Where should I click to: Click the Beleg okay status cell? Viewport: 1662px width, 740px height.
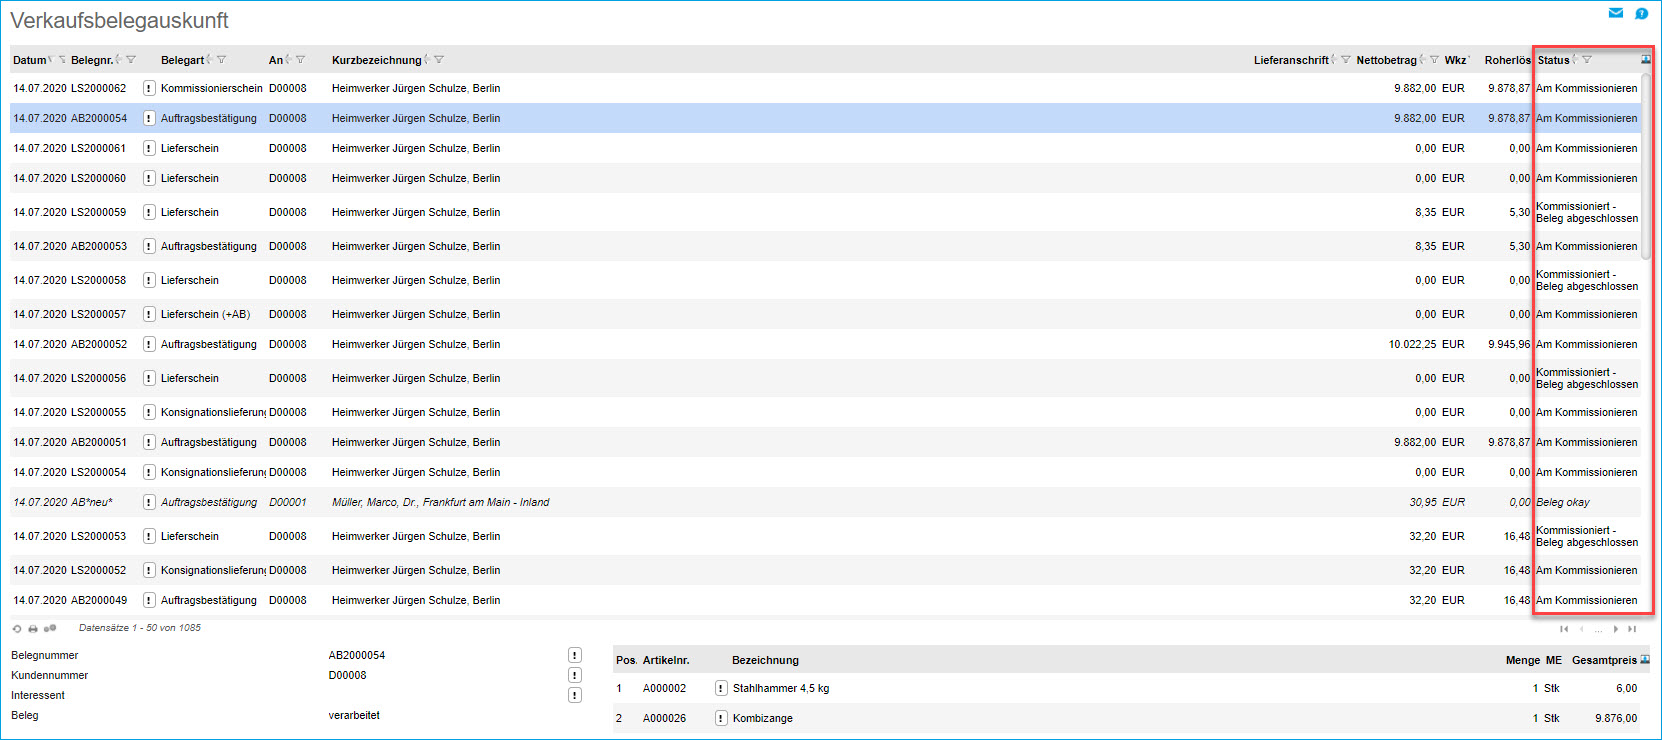pyautogui.click(x=1562, y=502)
